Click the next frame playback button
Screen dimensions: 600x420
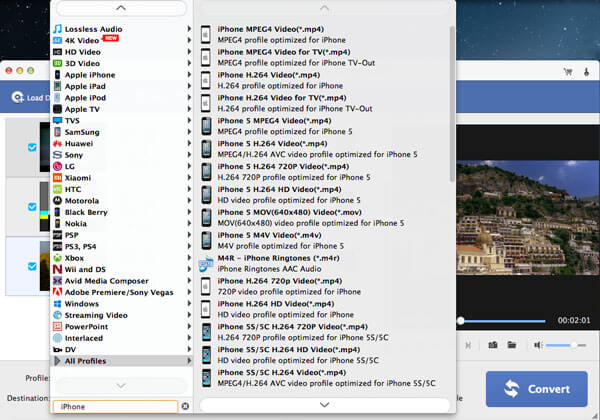pos(468,345)
